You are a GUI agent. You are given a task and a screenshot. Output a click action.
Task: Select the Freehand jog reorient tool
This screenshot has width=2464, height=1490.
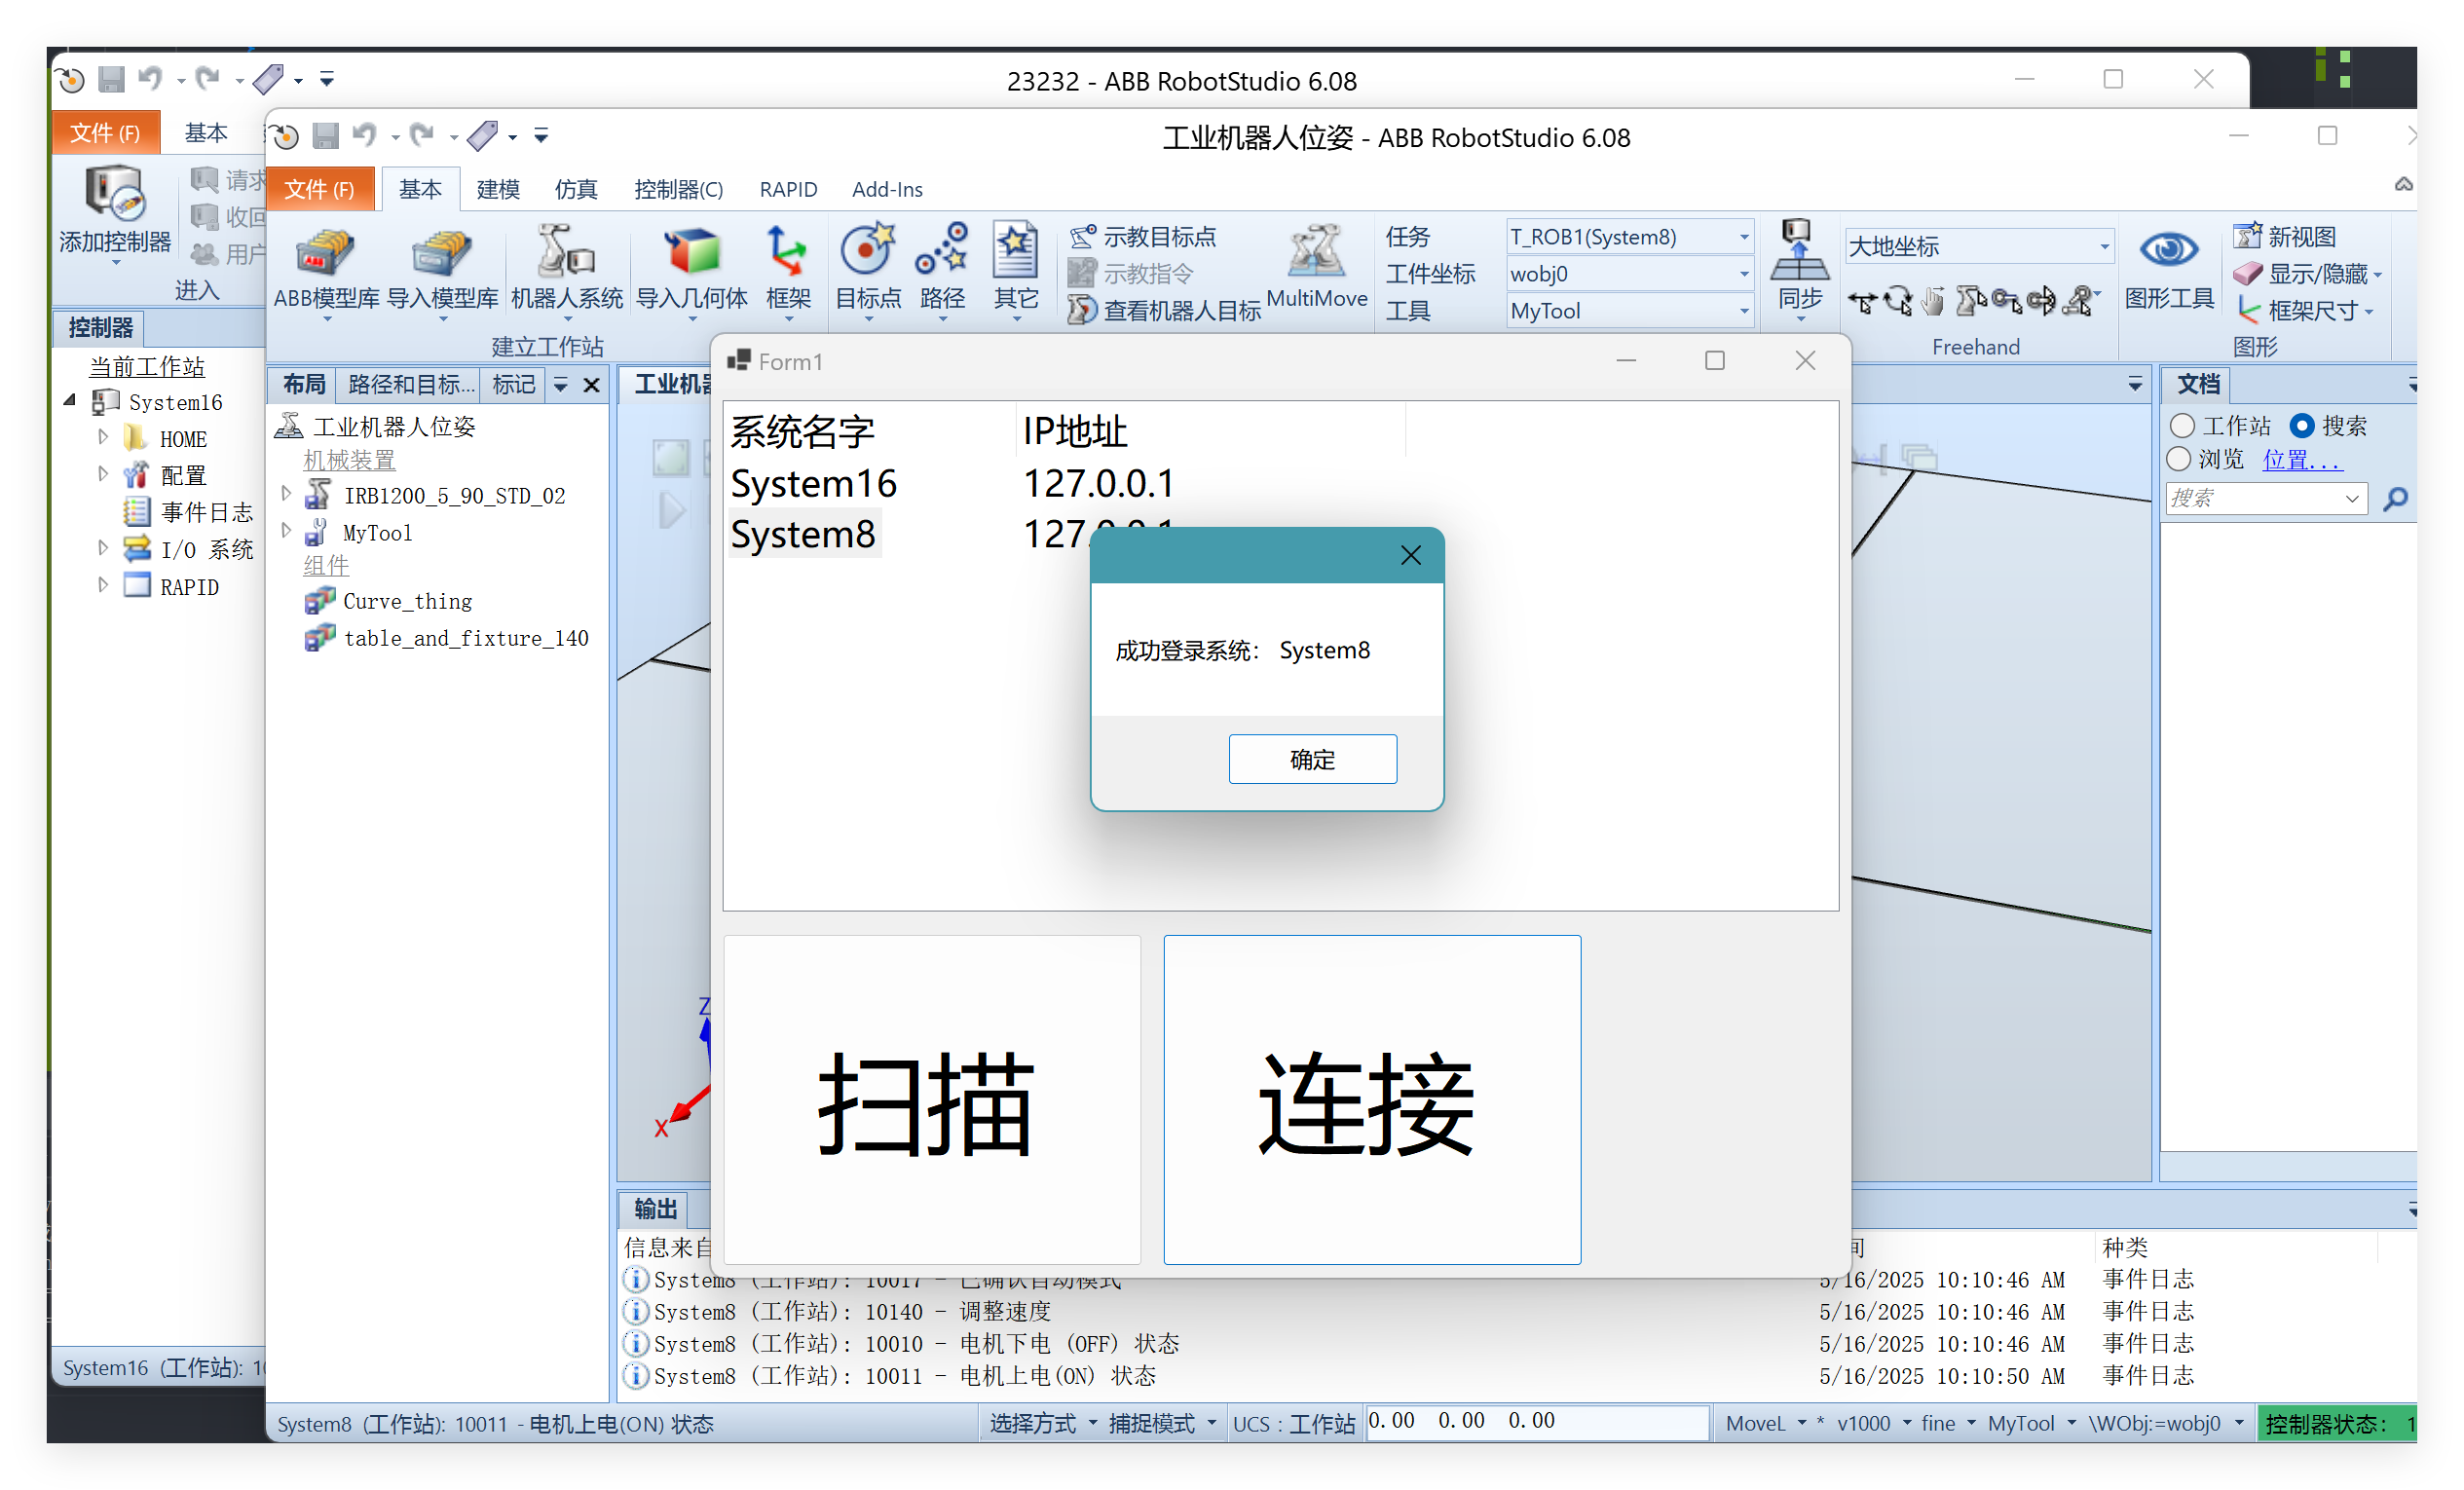pyautogui.click(x=2040, y=301)
